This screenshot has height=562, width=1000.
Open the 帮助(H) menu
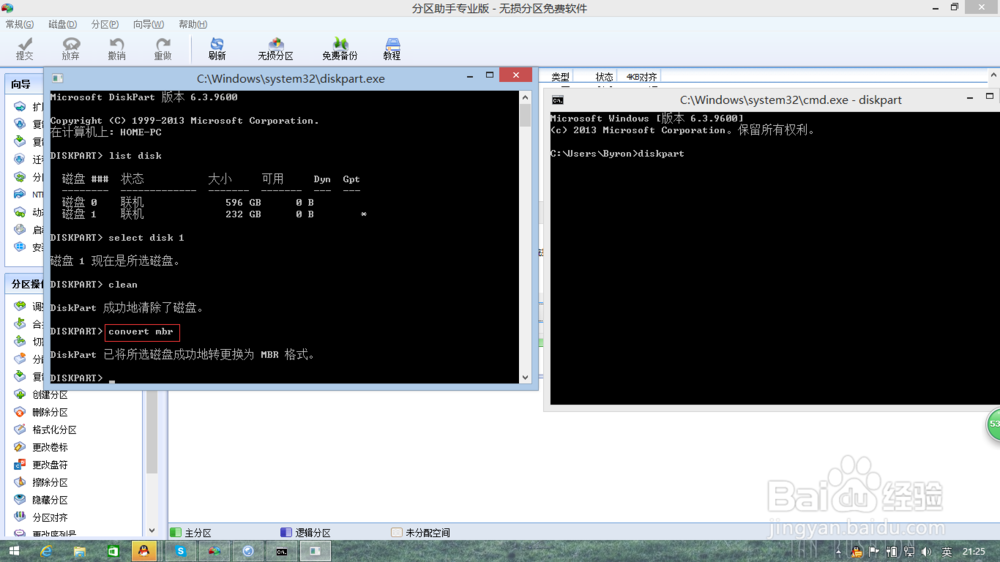[193, 24]
